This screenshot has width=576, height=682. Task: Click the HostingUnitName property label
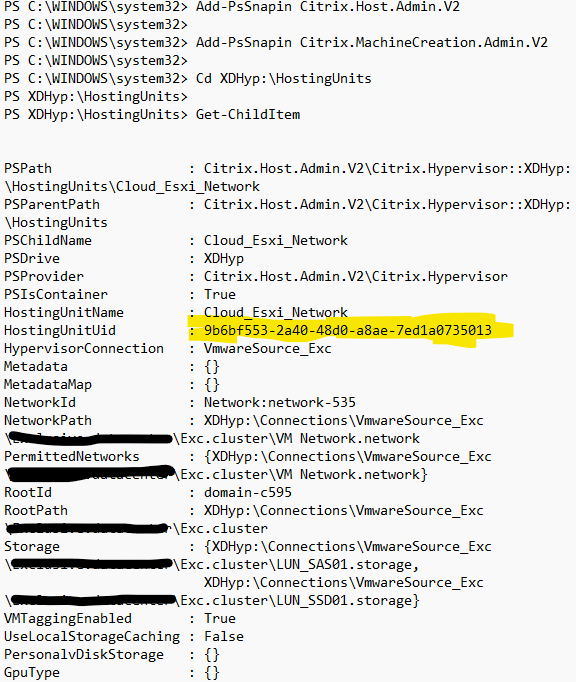[64, 312]
